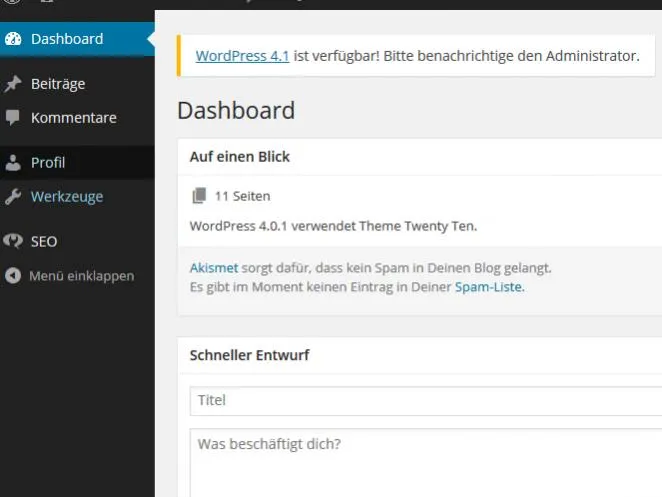Click the 'Auf einen Blick' widget header
662x497 pixels.
420,157
